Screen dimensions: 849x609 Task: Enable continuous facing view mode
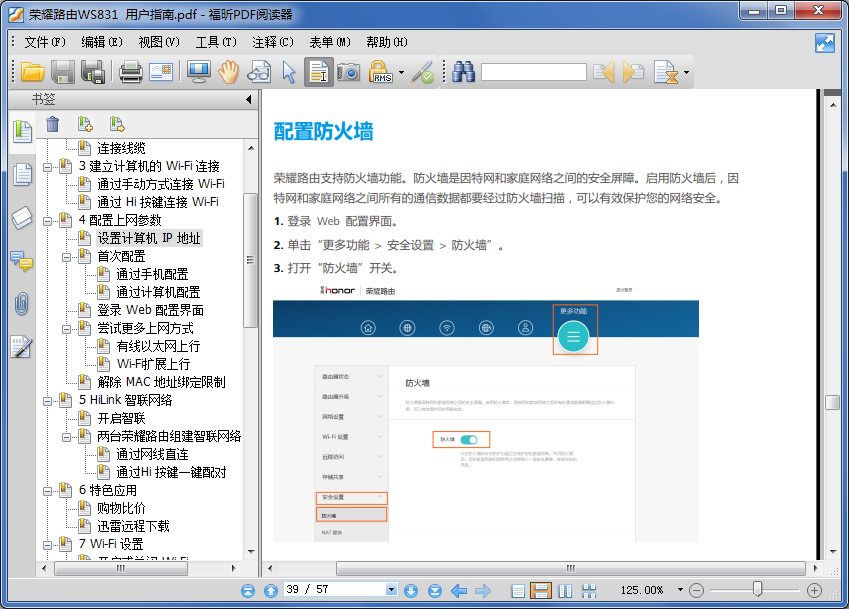589,591
